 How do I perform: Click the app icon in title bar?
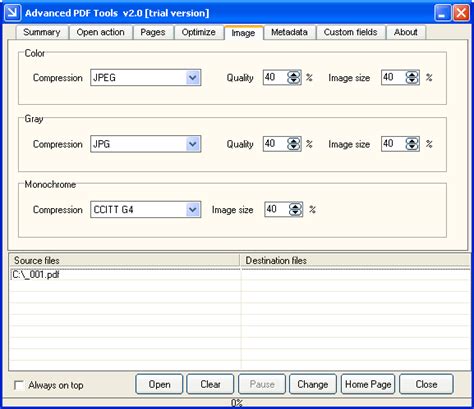tap(13, 13)
